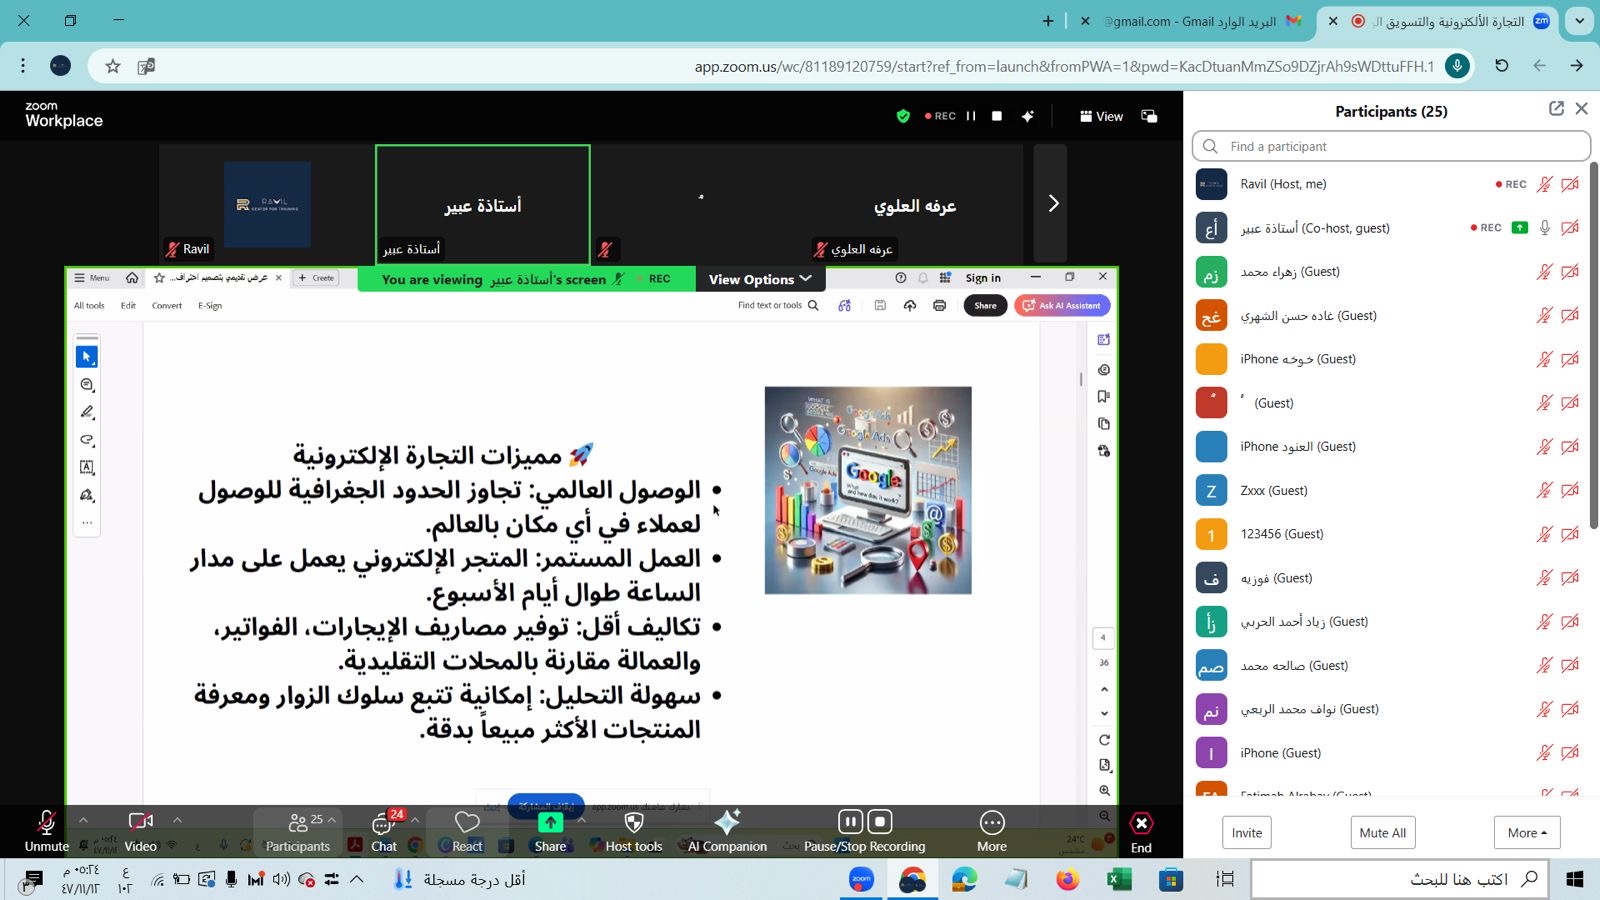The width and height of the screenshot is (1600, 900).
Task: Click the green encryption shield icon
Action: pos(903,116)
